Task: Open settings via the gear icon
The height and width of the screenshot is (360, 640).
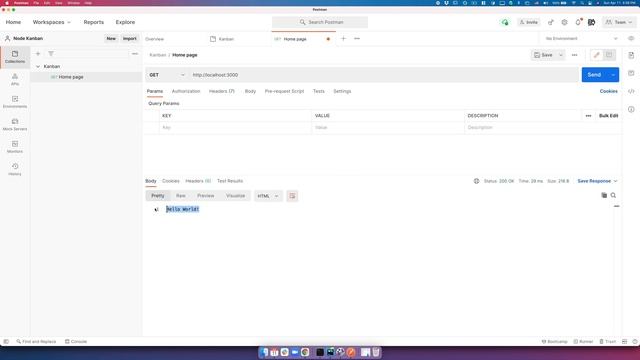Action: pos(564,22)
